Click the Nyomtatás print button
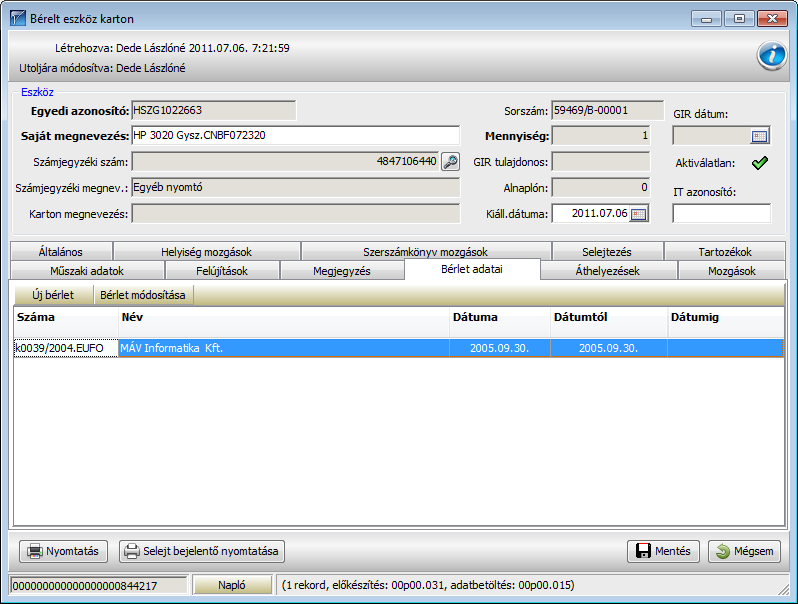798x604 pixels. click(64, 551)
